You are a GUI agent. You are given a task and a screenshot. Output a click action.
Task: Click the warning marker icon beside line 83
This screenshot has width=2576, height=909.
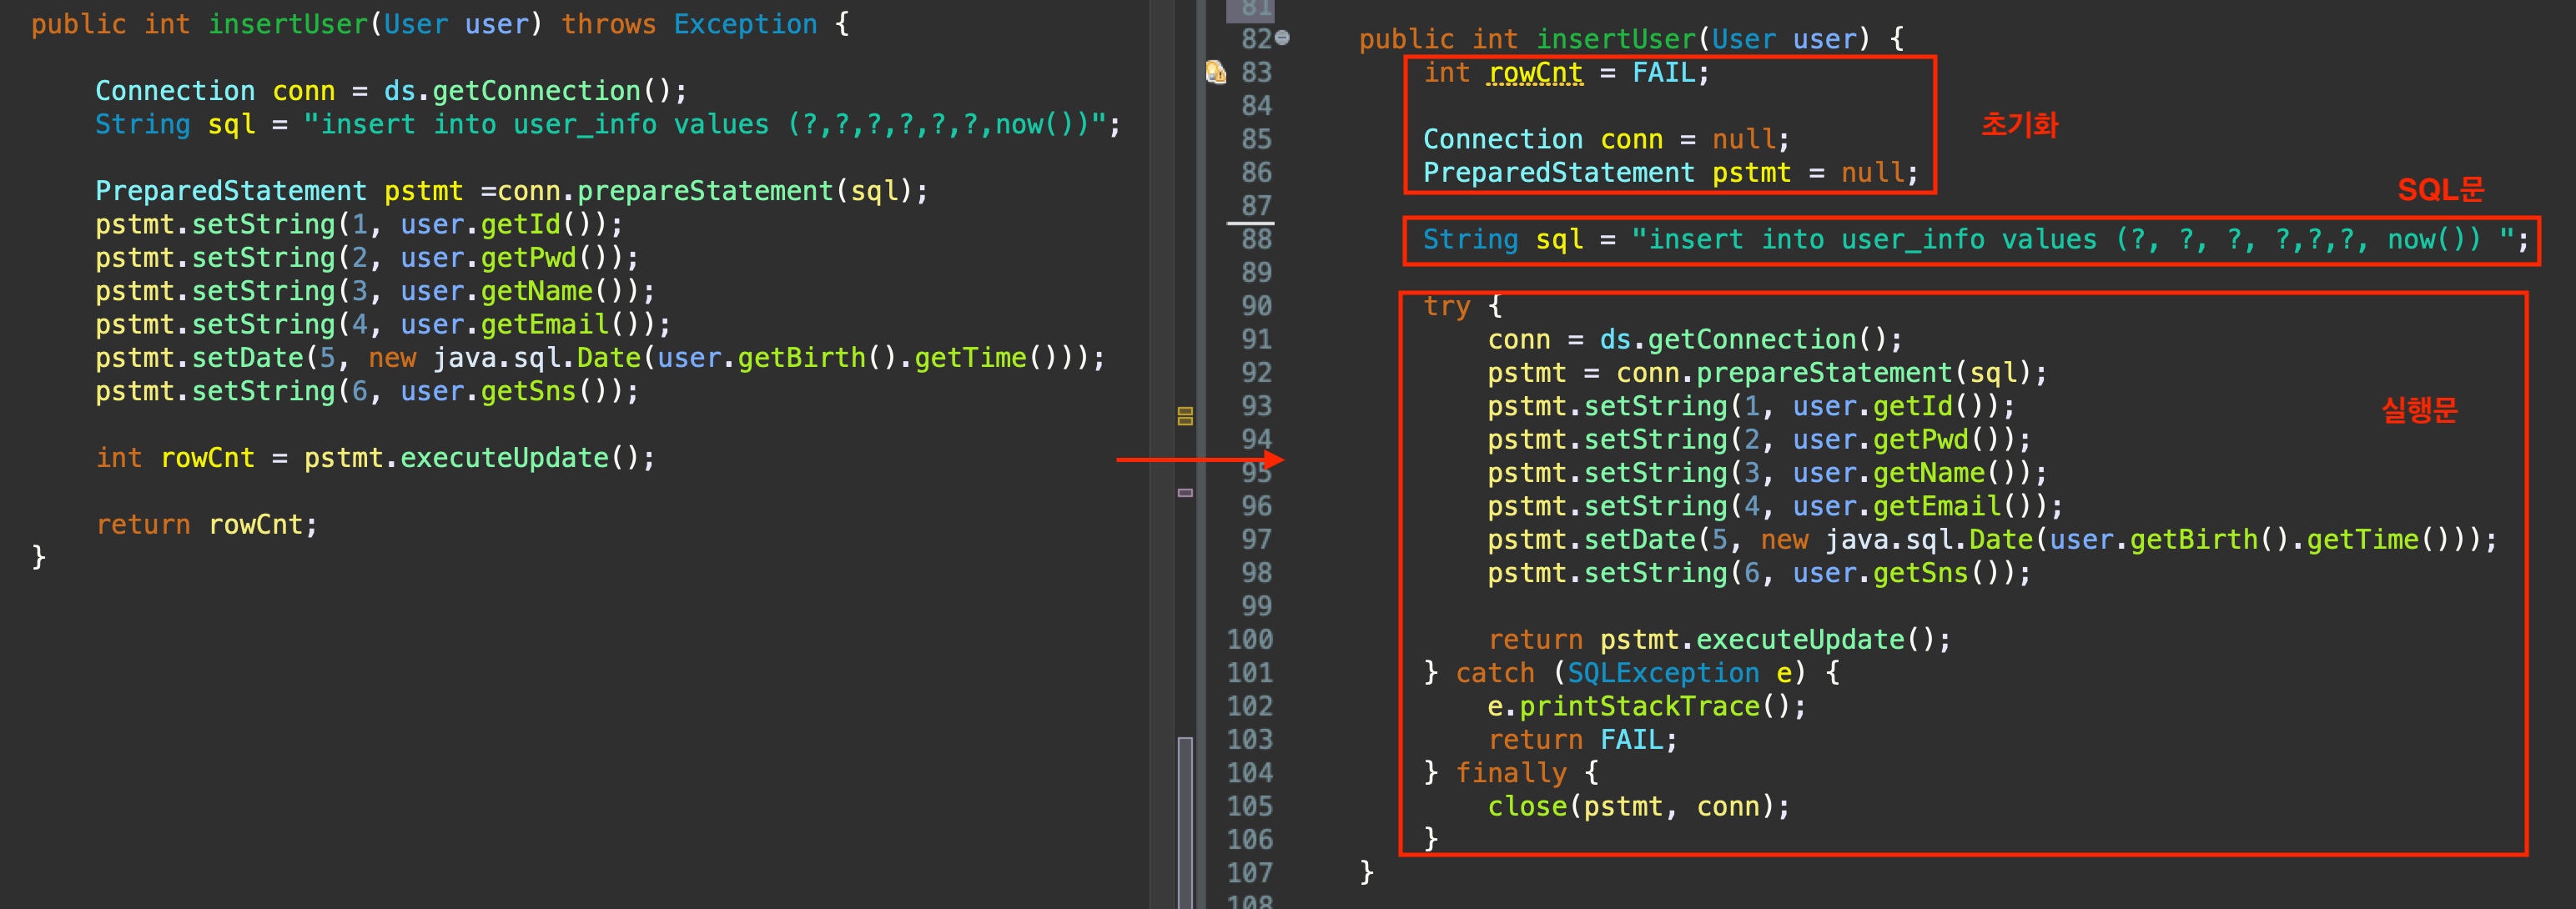pos(1215,72)
